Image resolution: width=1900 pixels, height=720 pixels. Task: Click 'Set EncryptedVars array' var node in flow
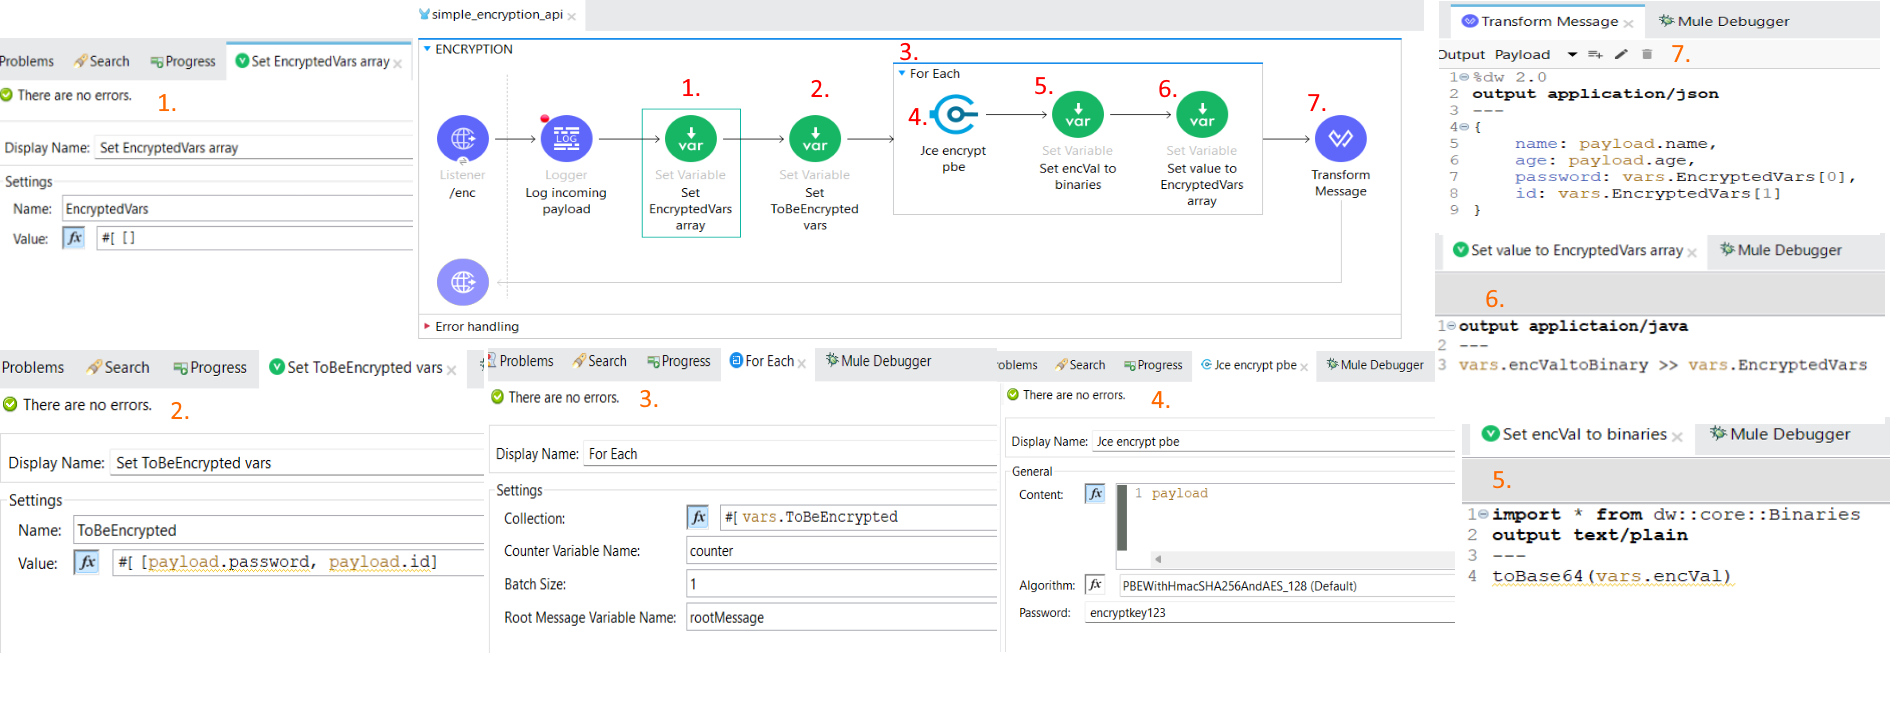pyautogui.click(x=690, y=138)
